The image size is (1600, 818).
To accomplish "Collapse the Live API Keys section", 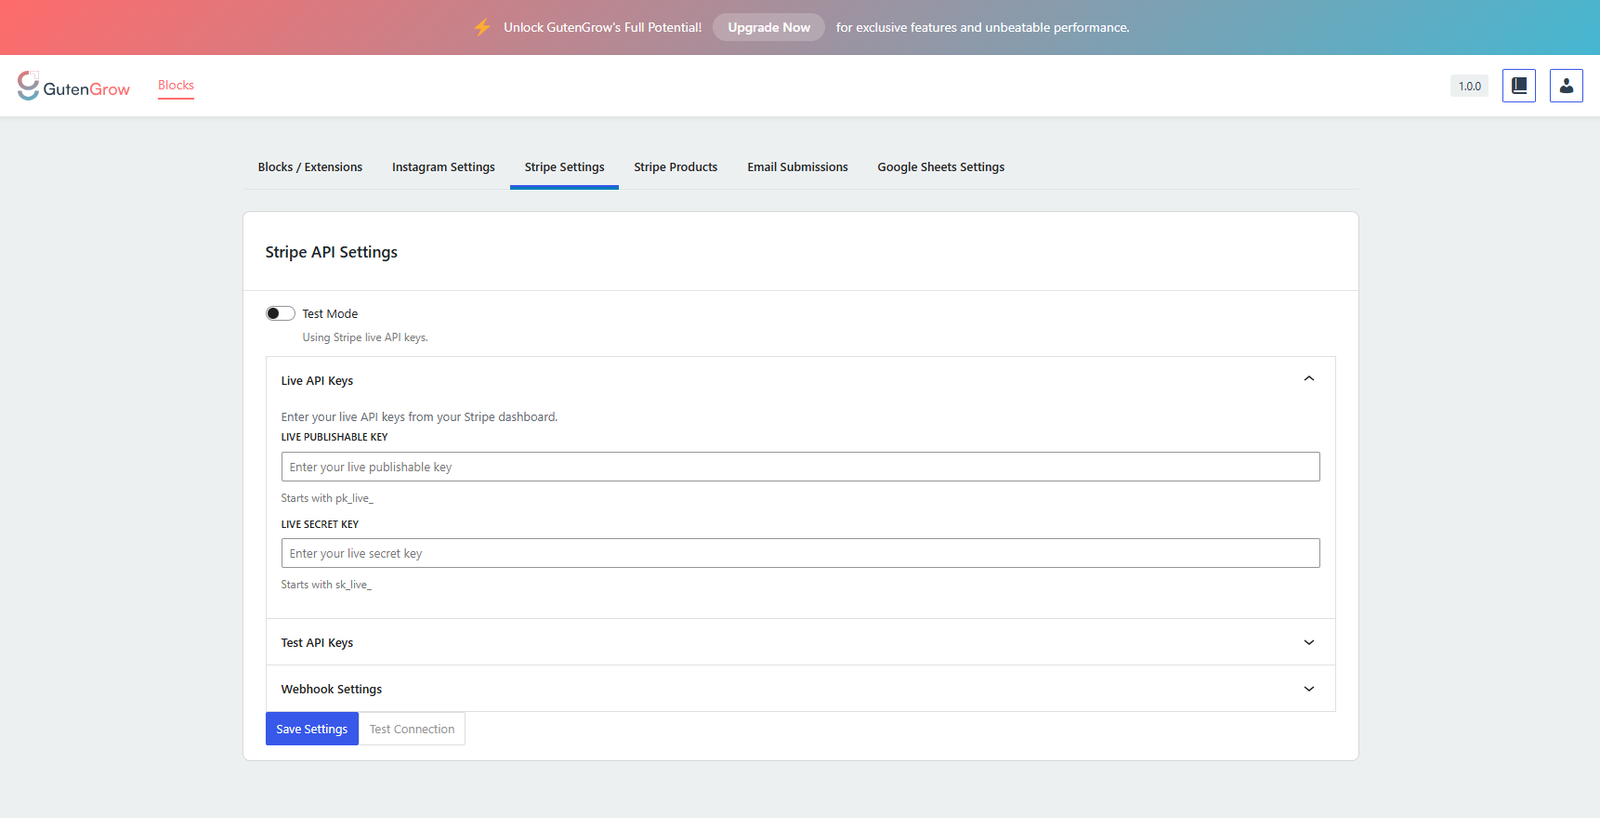I will point(1308,379).
